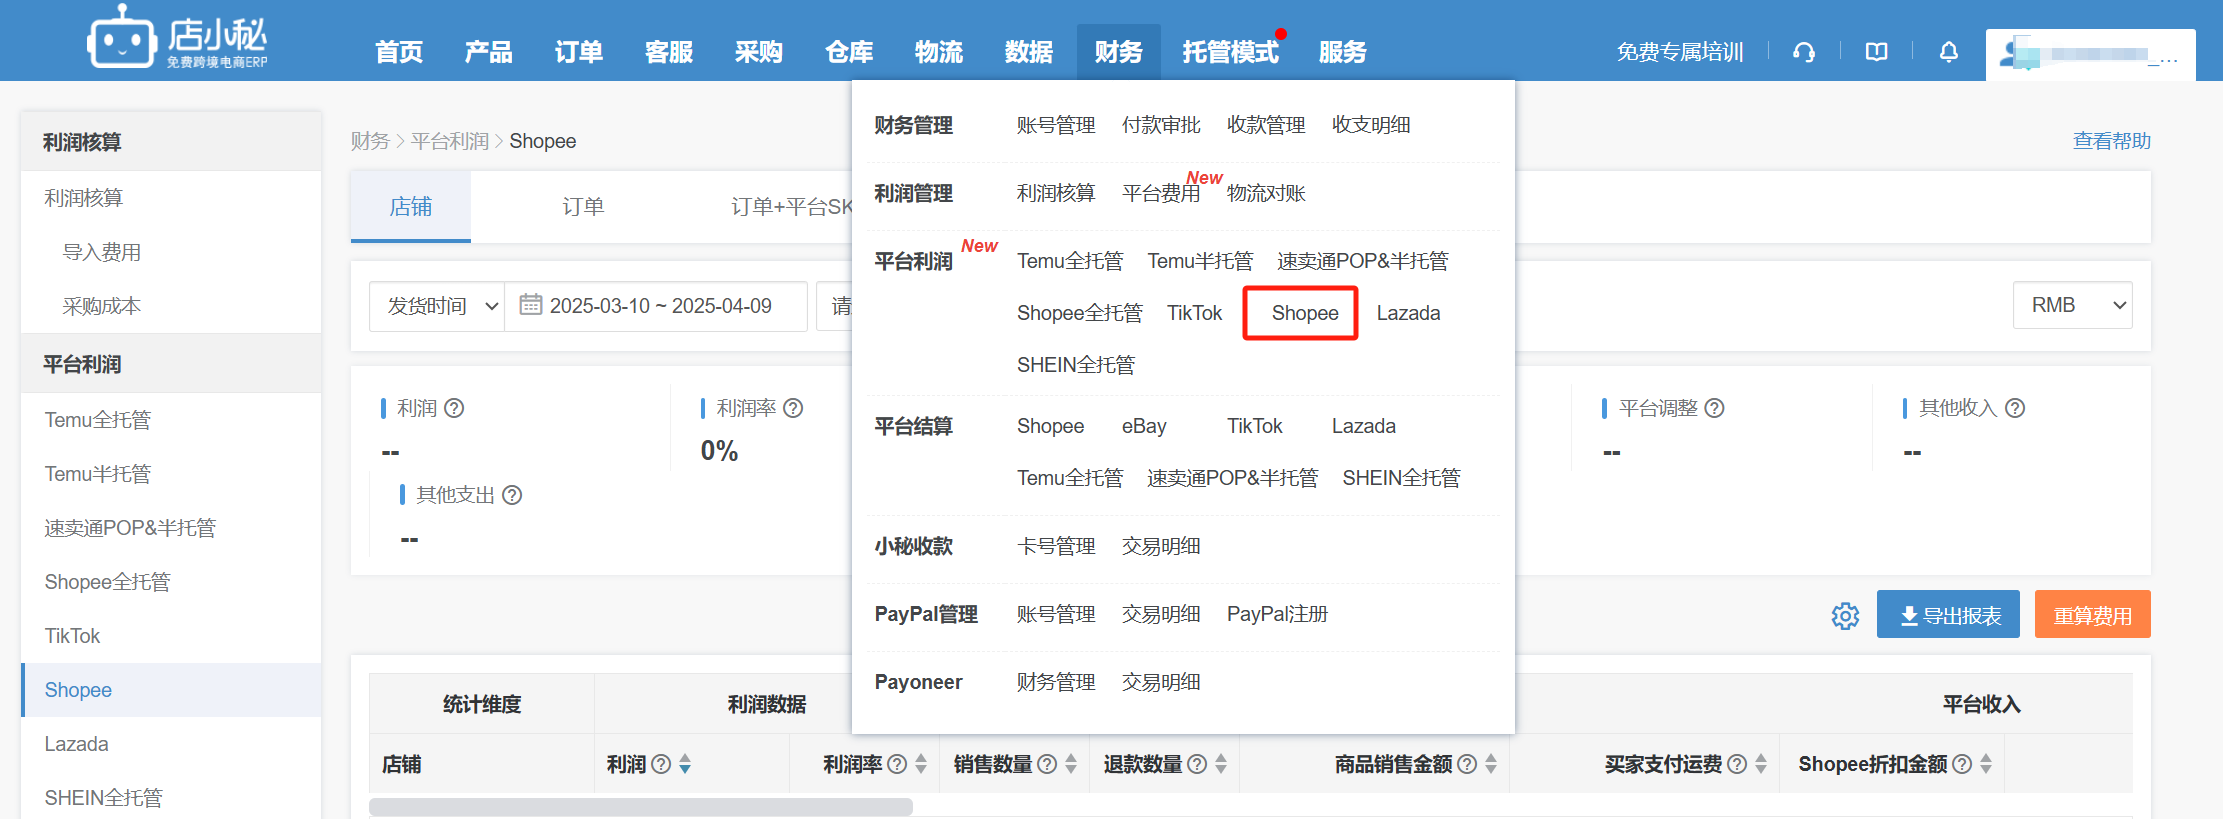Click the 导出报表 button
2223x819 pixels.
coord(1948,614)
